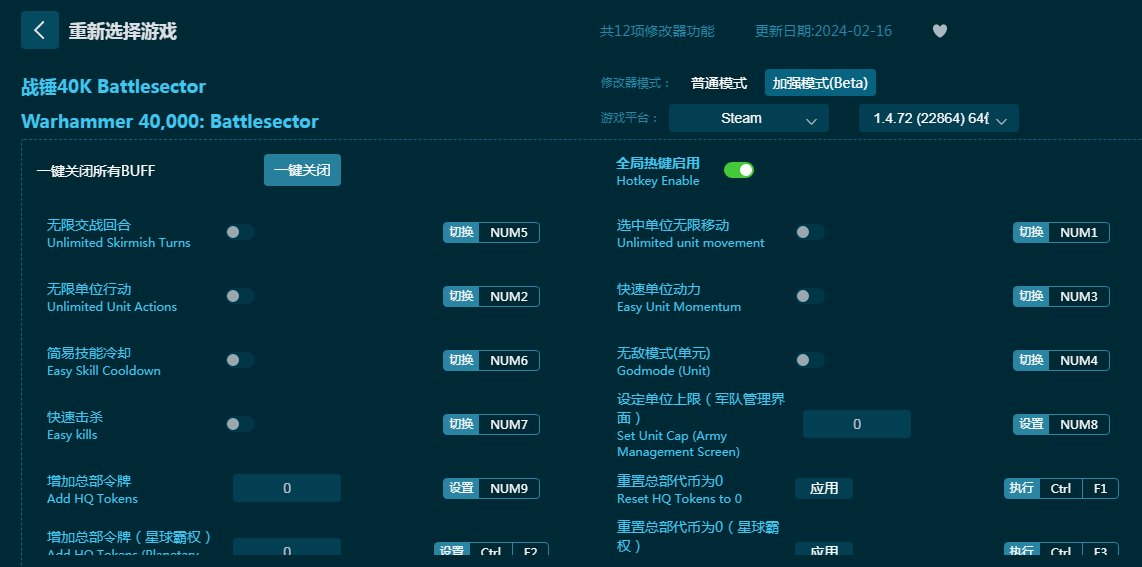
Task: Click the 一键关闭 button
Action: click(x=302, y=170)
